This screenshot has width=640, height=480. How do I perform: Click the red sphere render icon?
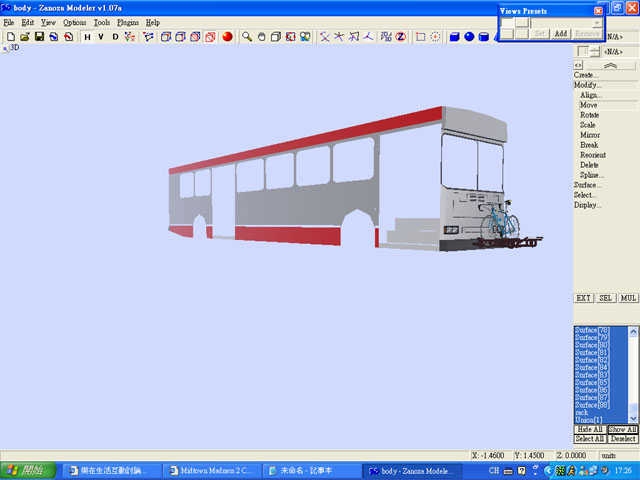coord(227,37)
